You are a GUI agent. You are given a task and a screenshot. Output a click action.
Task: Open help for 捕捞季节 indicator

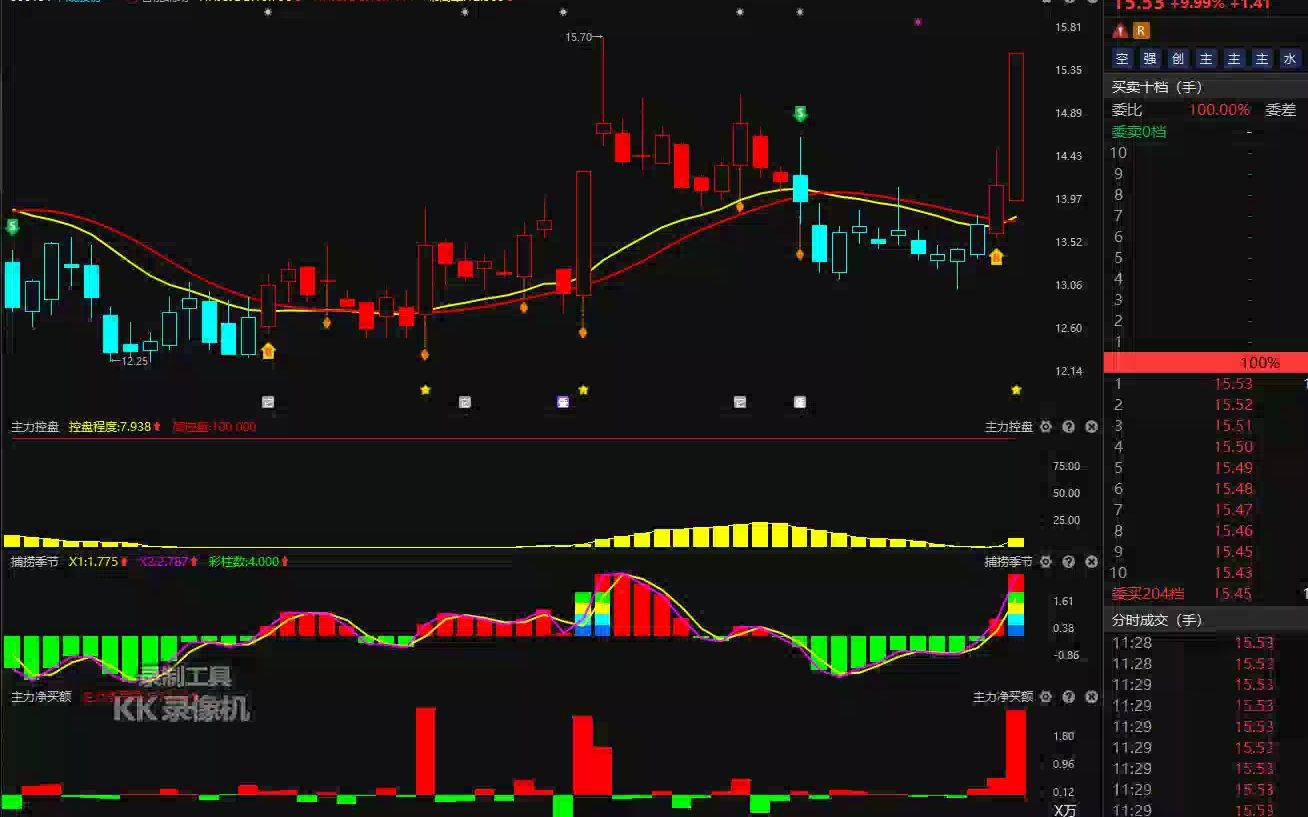tap(1068, 562)
